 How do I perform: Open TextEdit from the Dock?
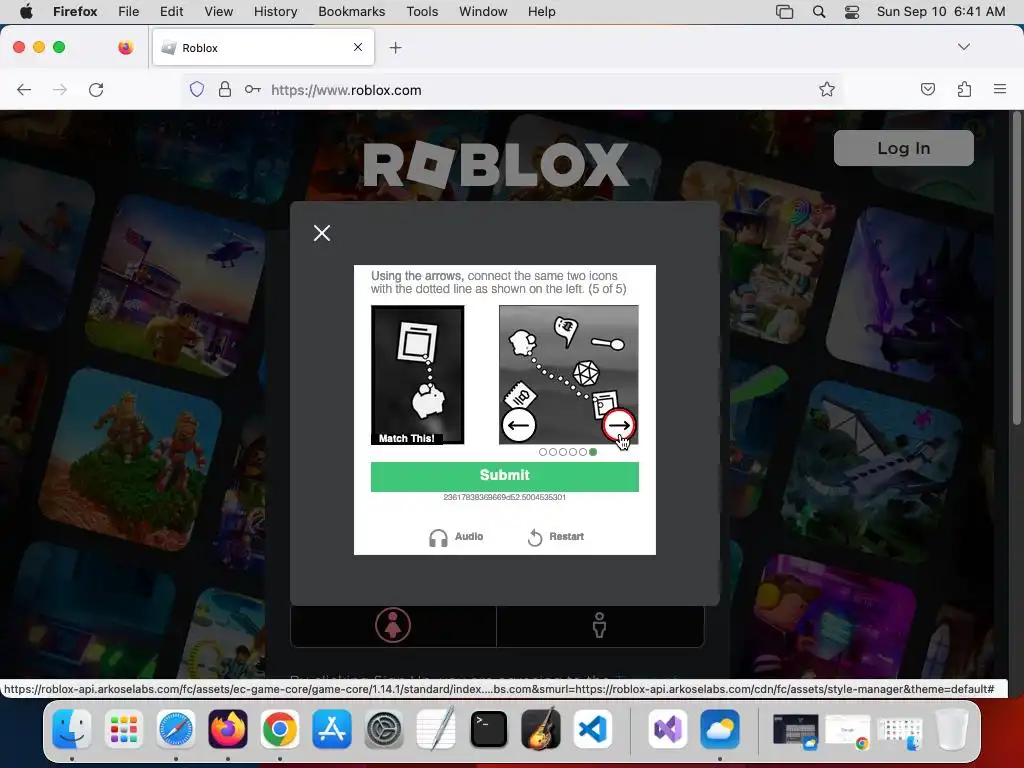436,729
